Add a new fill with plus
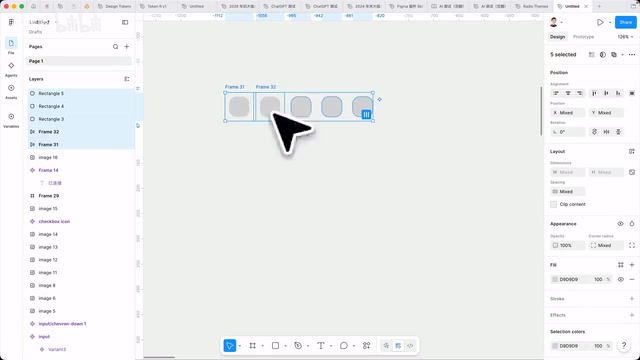The height and width of the screenshot is (360, 640). (631, 265)
